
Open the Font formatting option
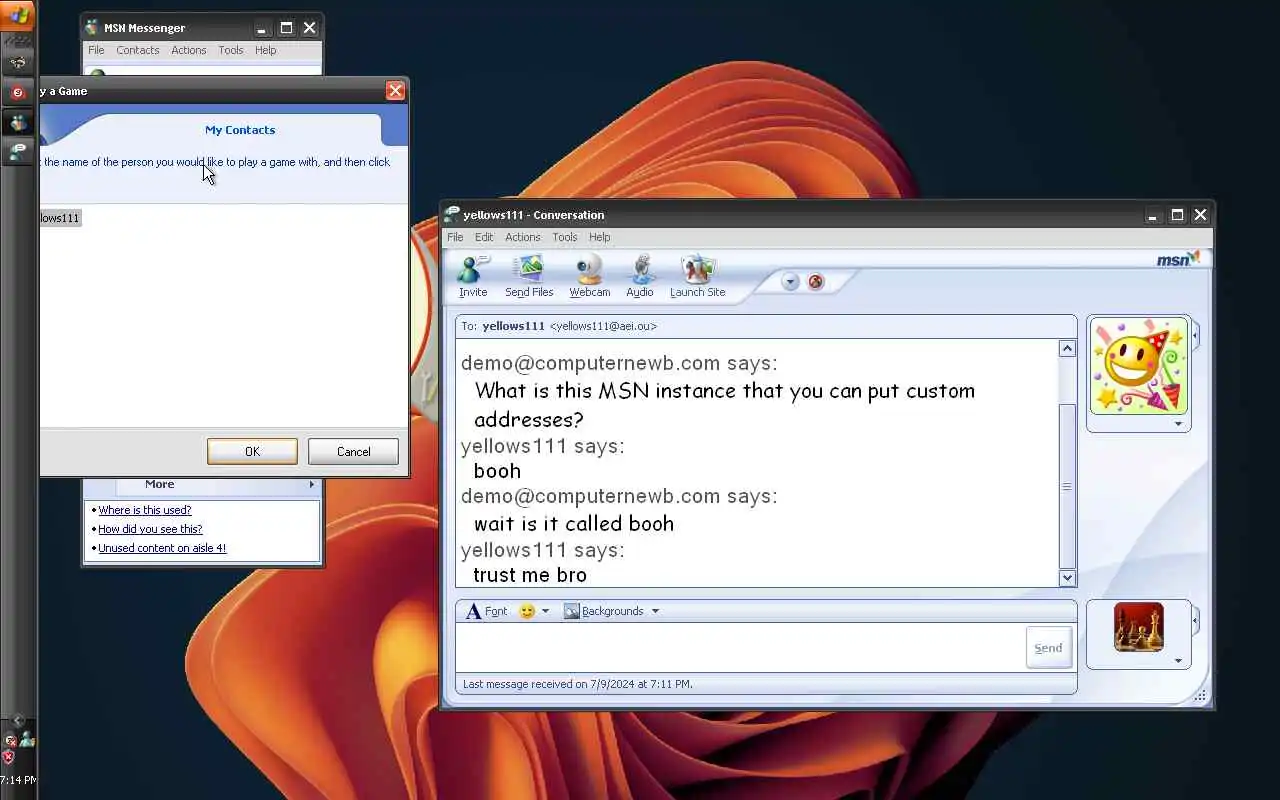(486, 611)
